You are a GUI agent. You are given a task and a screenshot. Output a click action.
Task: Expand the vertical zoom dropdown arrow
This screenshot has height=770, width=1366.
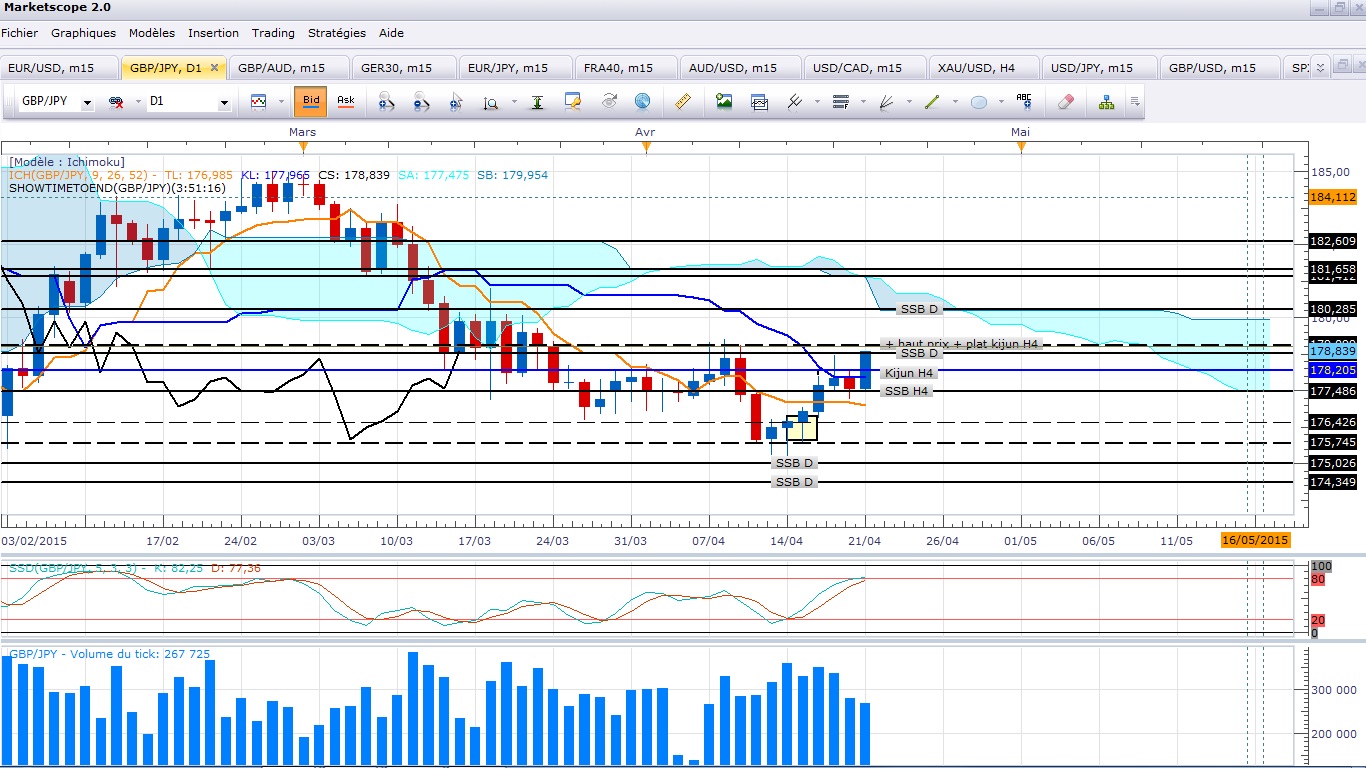click(x=514, y=103)
